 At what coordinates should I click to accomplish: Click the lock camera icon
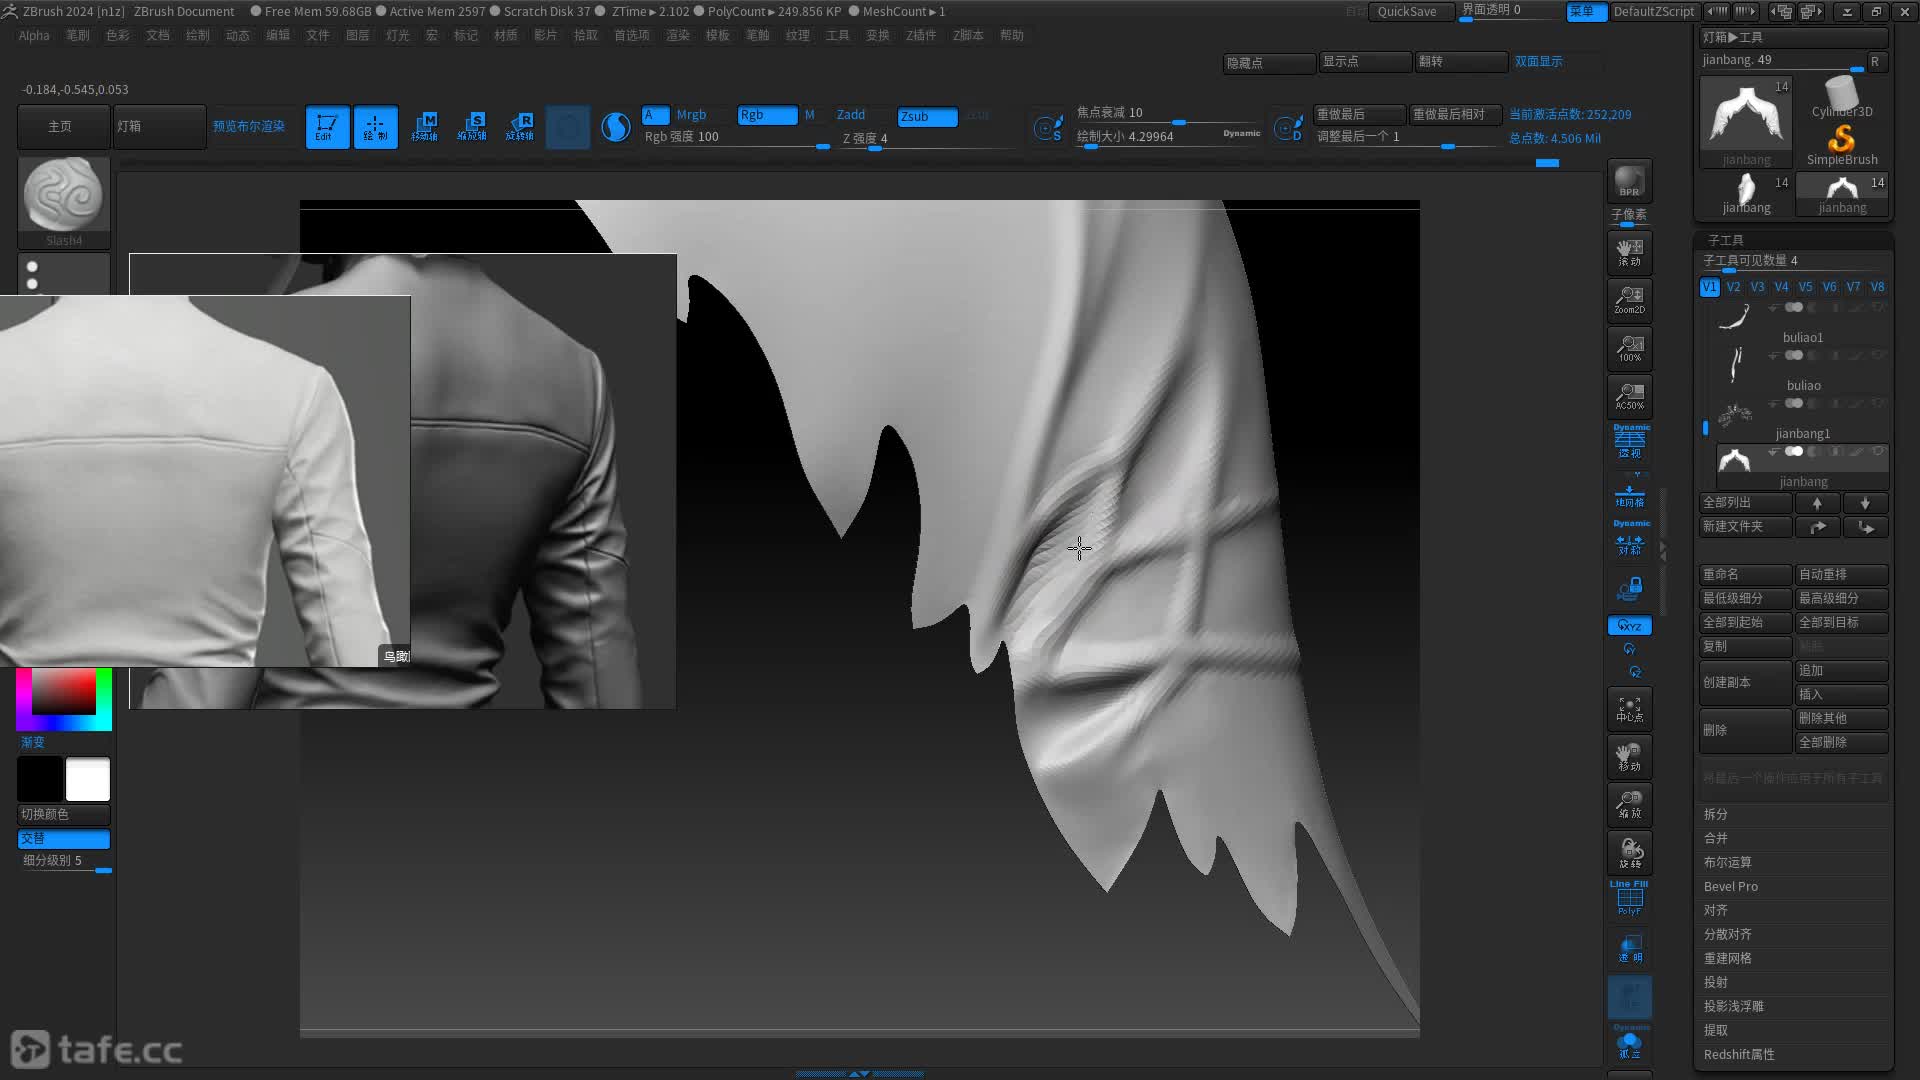tap(1629, 588)
